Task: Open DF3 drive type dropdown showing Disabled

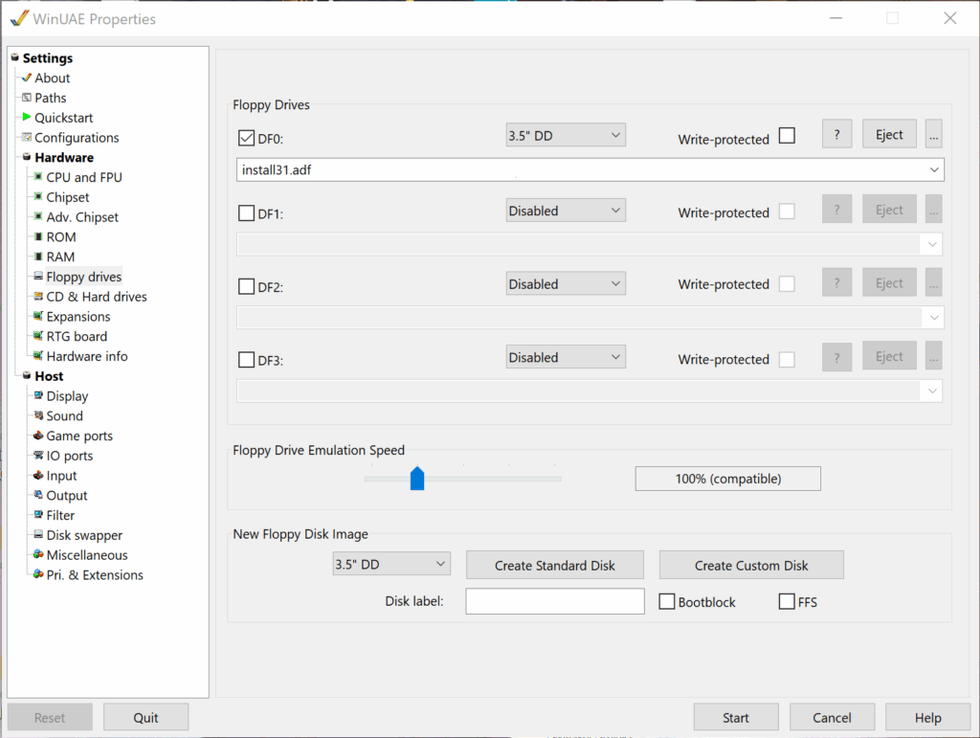Action: click(x=566, y=357)
